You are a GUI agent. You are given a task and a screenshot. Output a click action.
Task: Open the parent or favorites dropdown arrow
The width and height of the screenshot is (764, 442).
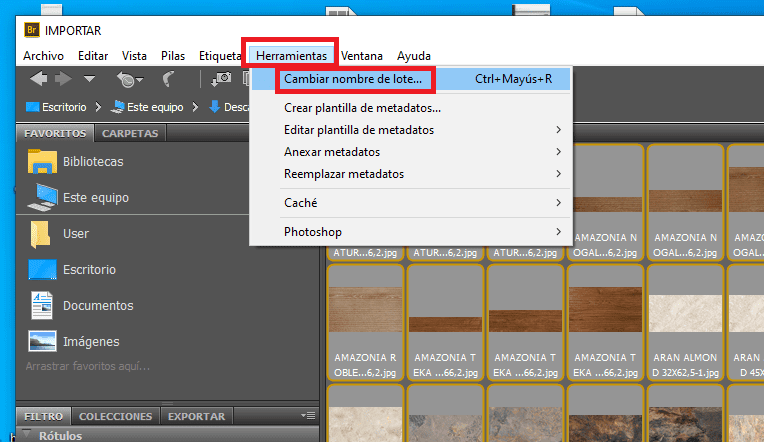pyautogui.click(x=89, y=78)
